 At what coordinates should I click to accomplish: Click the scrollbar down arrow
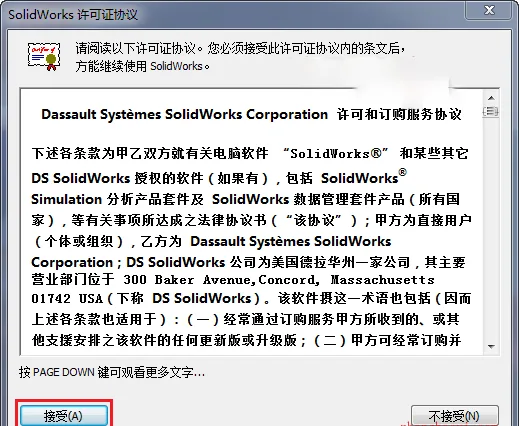491,347
